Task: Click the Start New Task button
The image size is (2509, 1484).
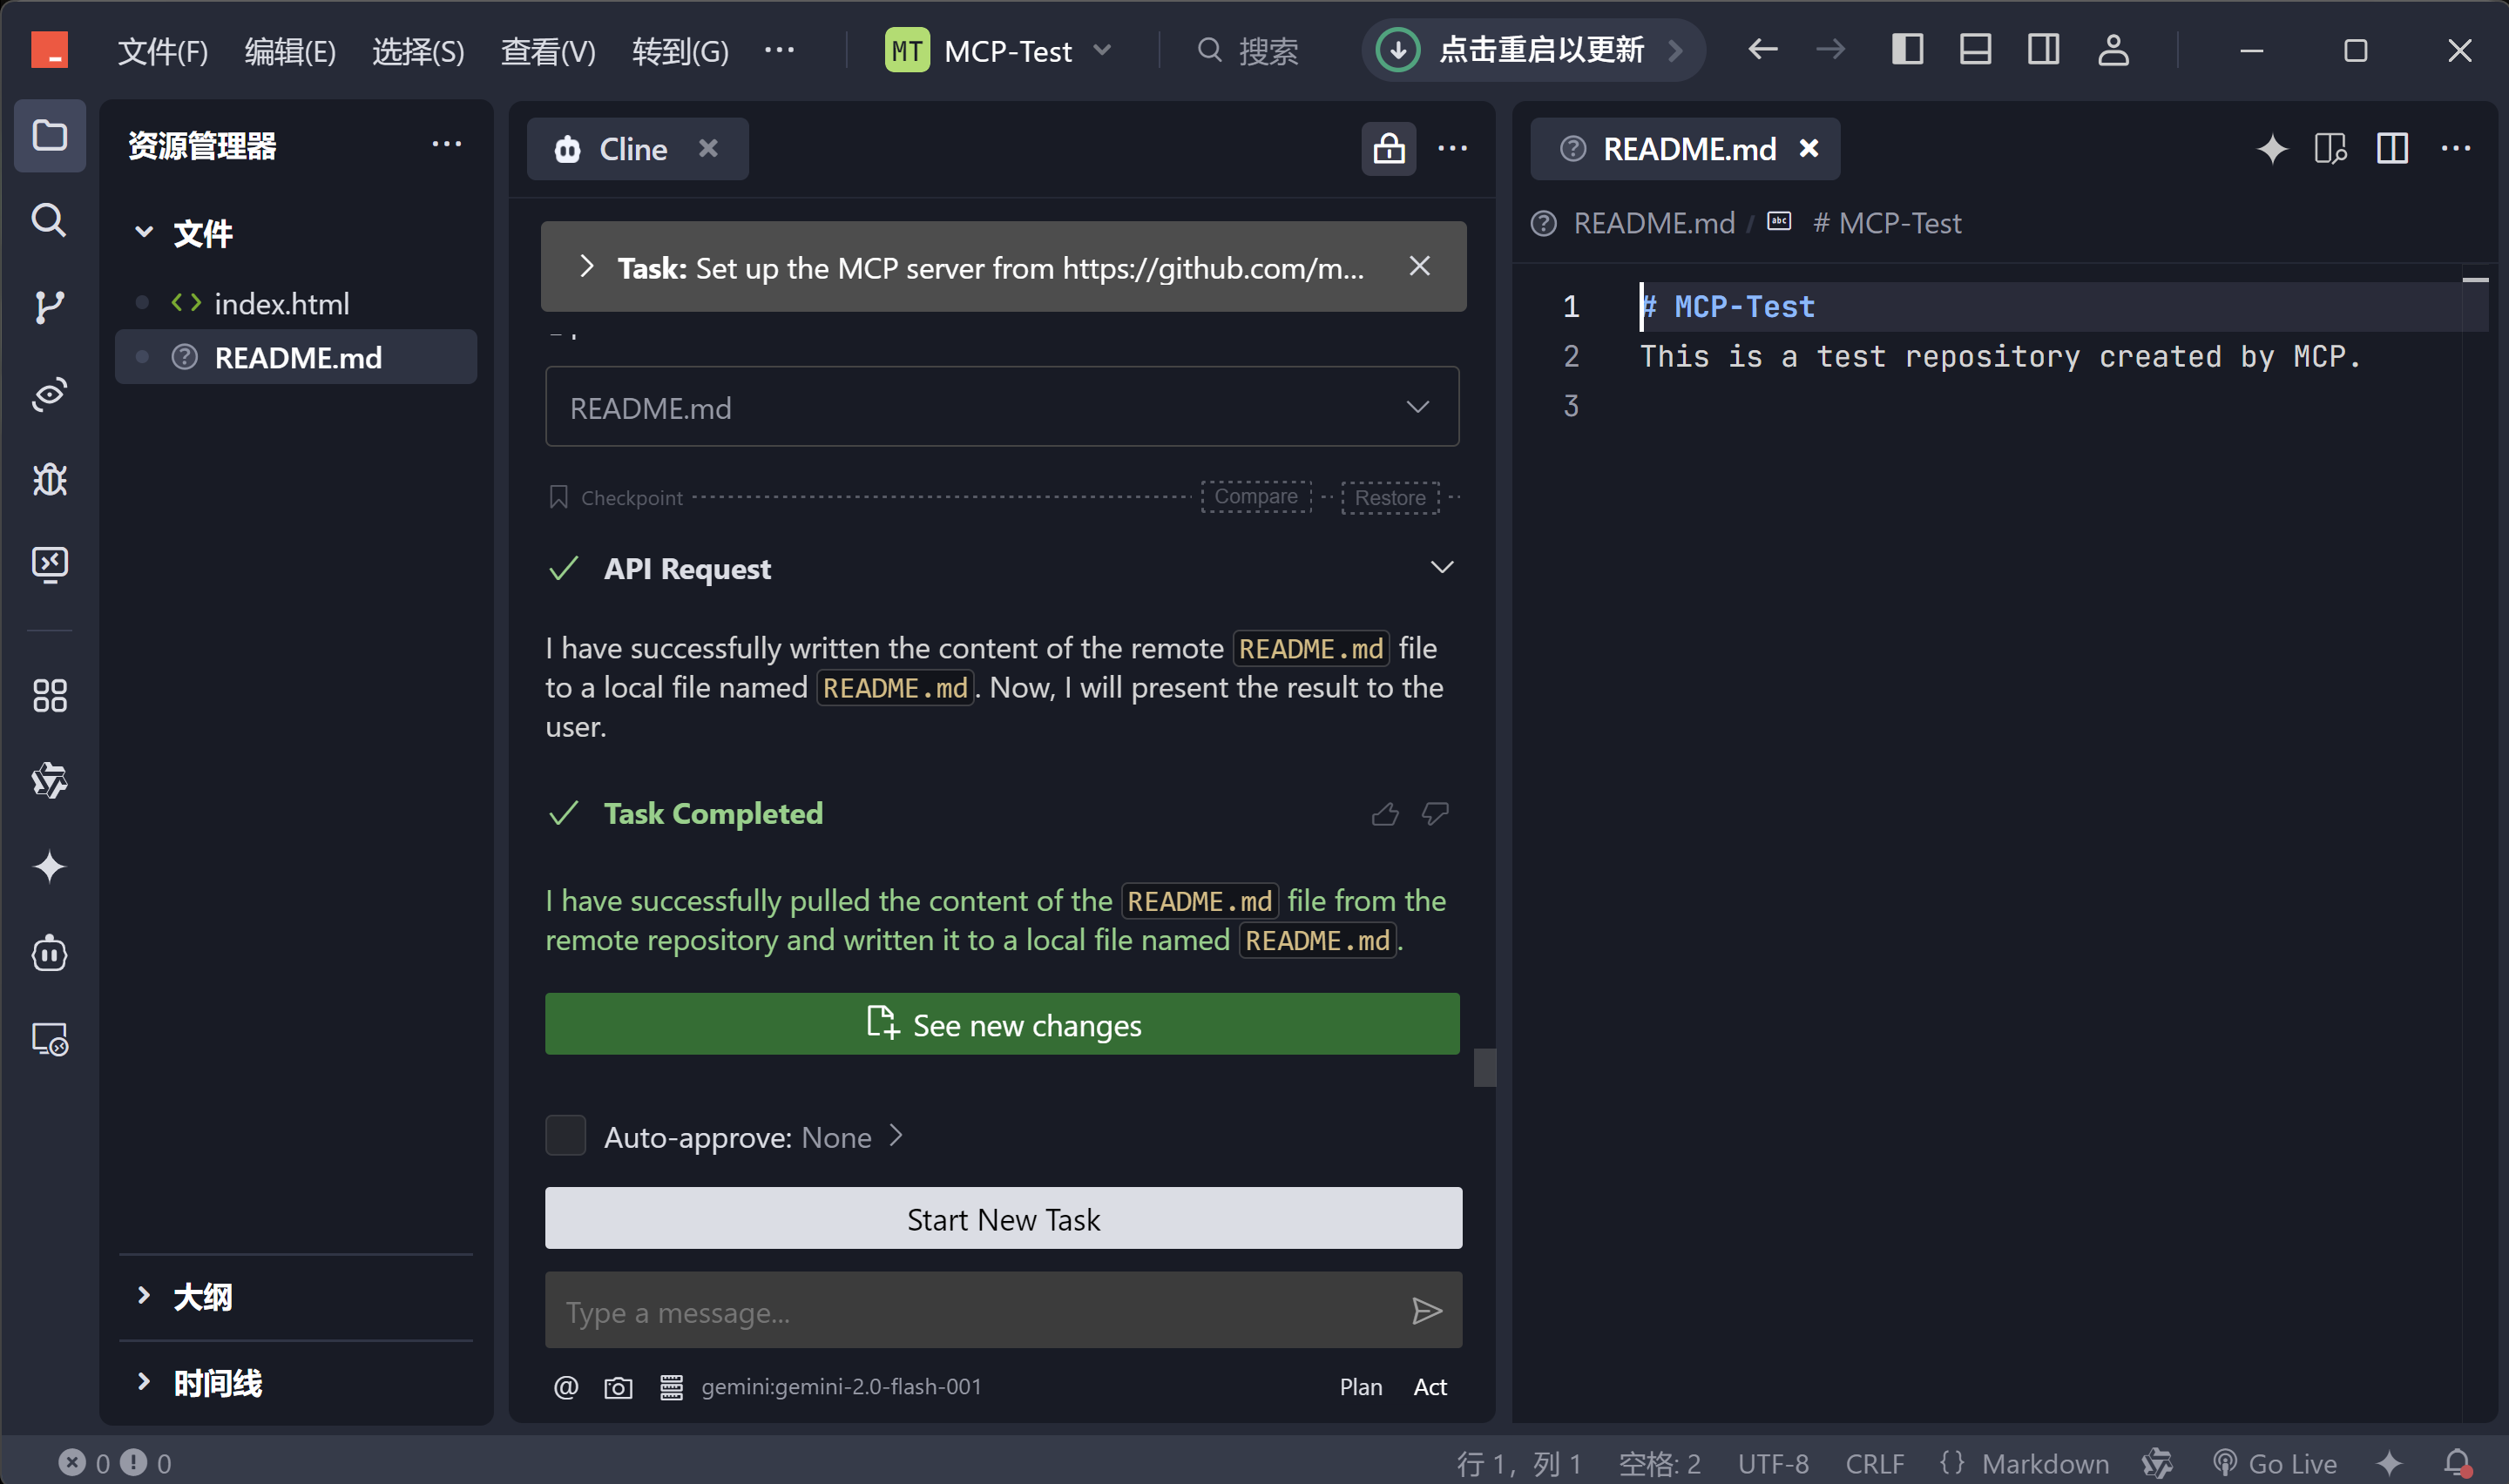Action: (x=1002, y=1219)
